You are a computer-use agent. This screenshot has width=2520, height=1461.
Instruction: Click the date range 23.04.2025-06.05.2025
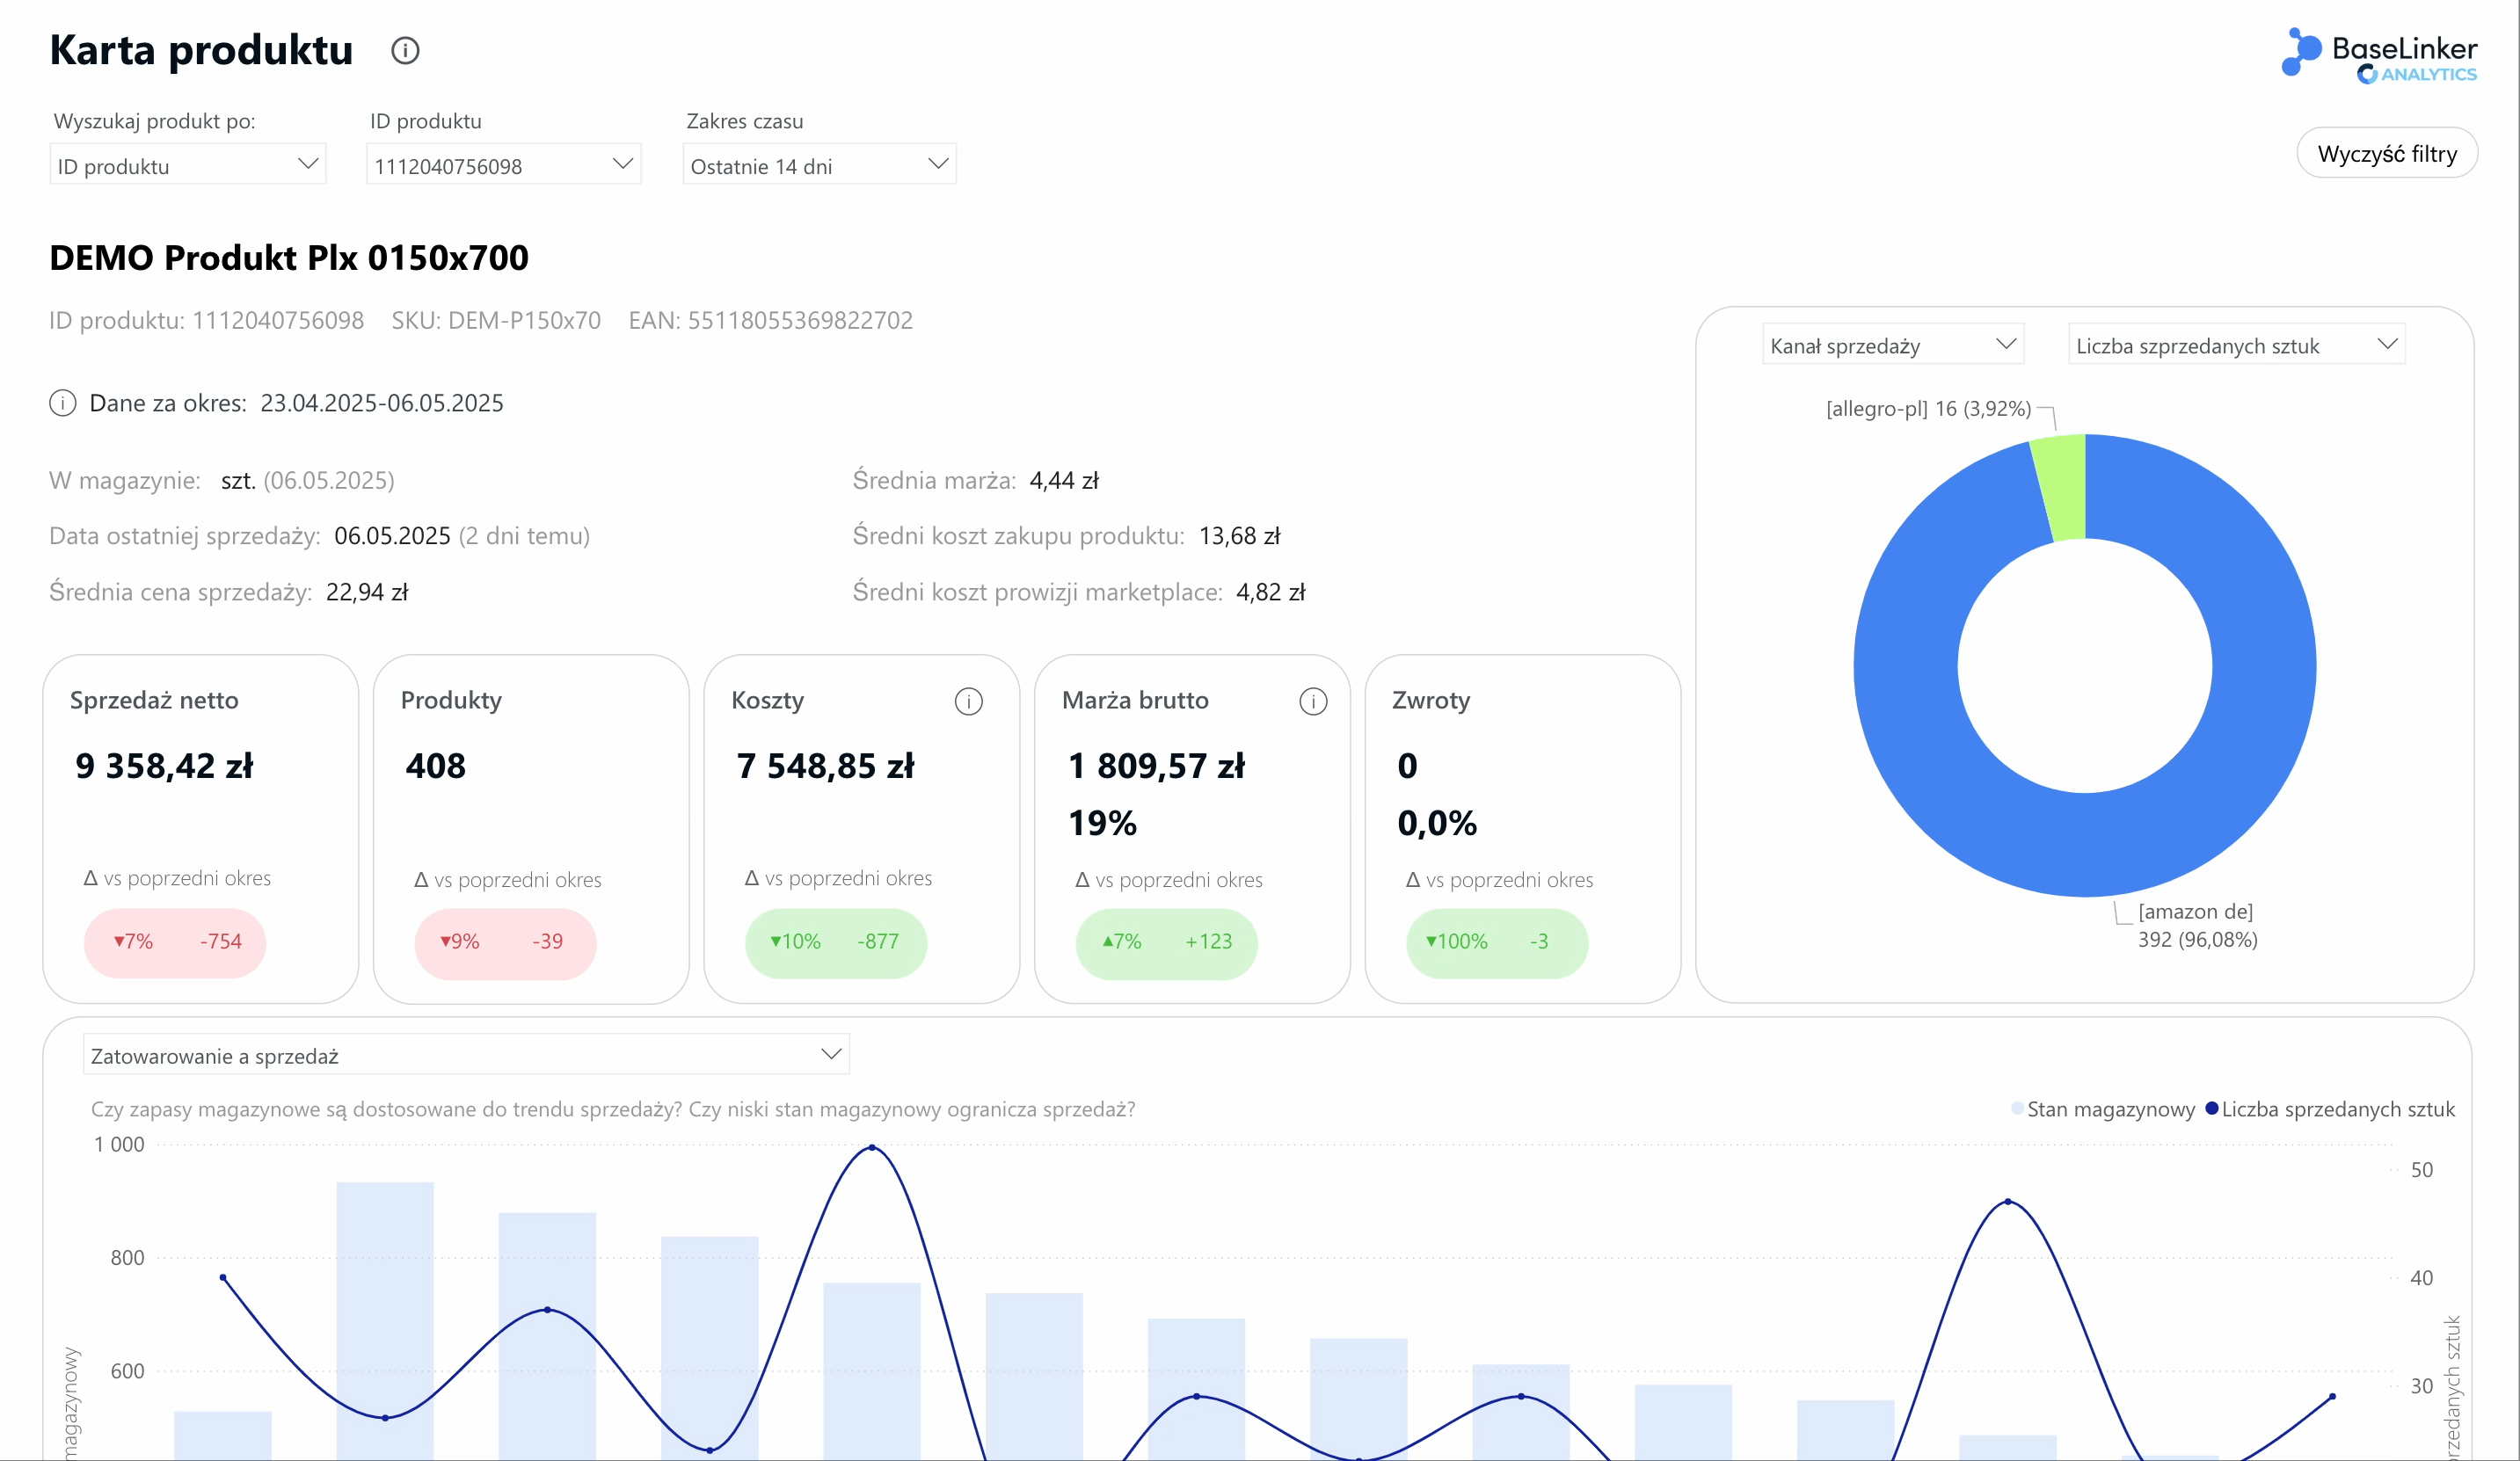tap(382, 403)
